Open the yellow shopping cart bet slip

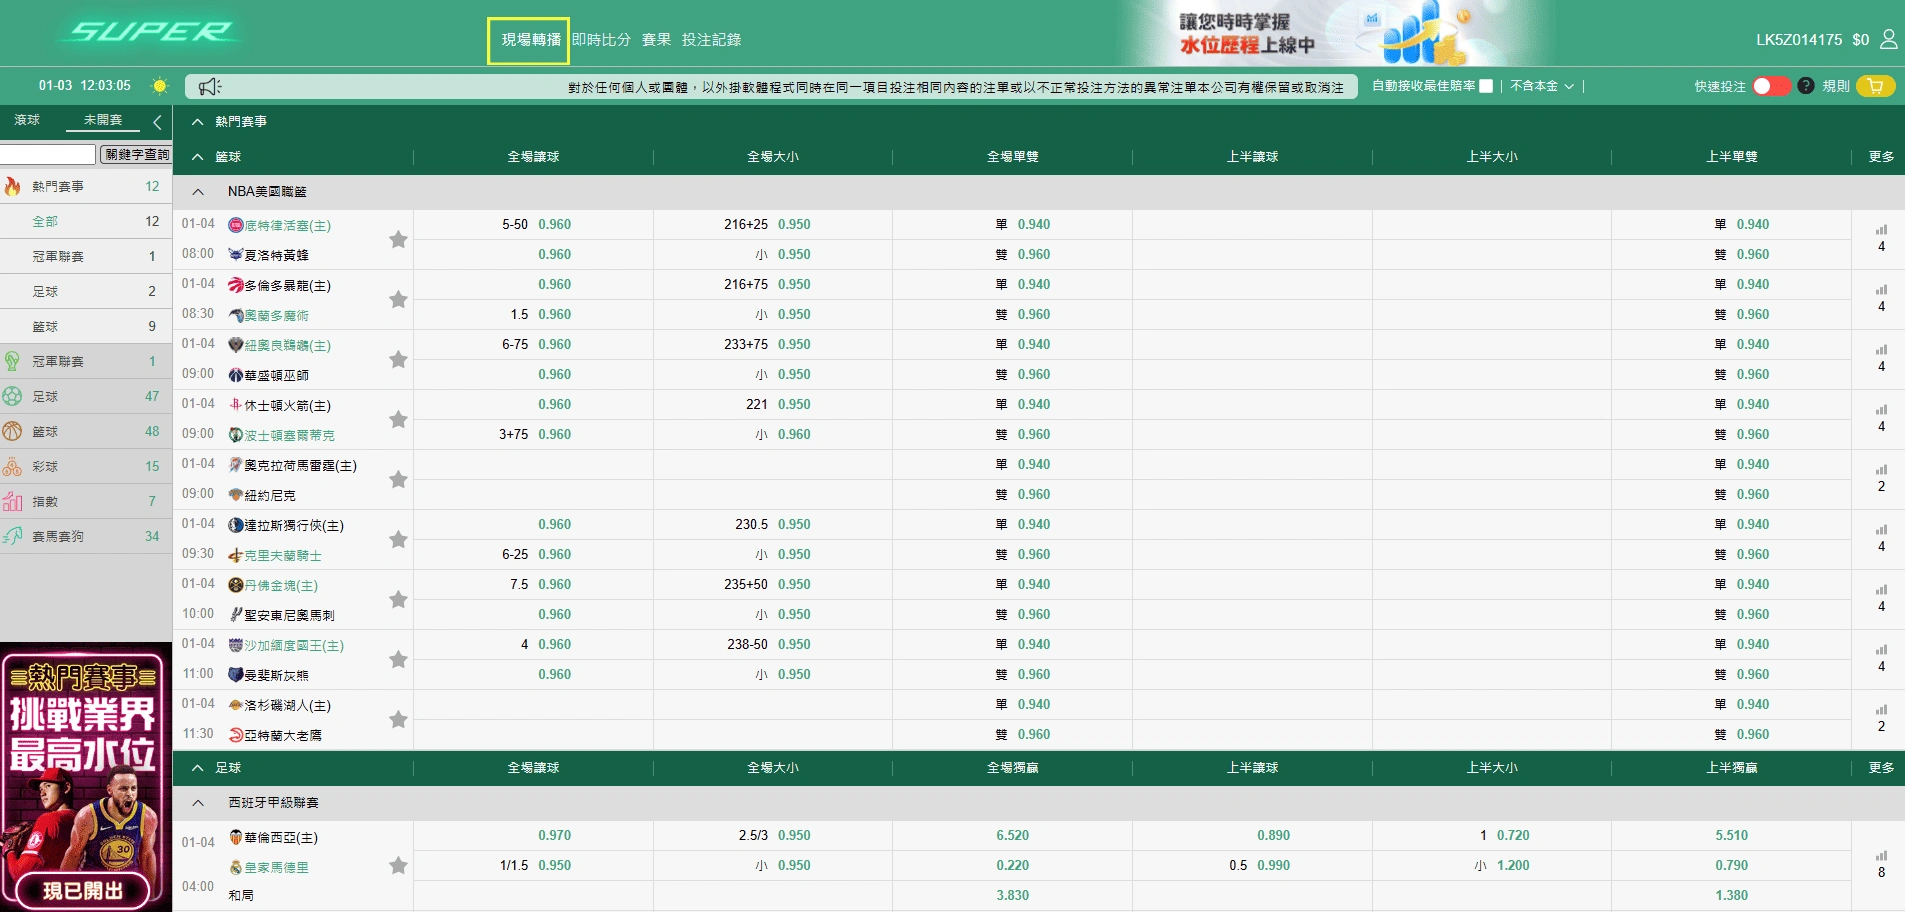tap(1875, 86)
